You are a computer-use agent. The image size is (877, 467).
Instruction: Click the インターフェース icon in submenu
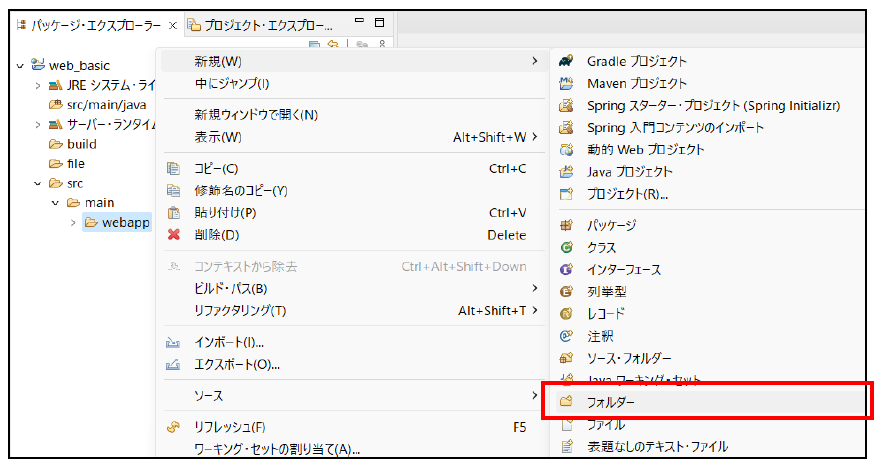tap(566, 270)
